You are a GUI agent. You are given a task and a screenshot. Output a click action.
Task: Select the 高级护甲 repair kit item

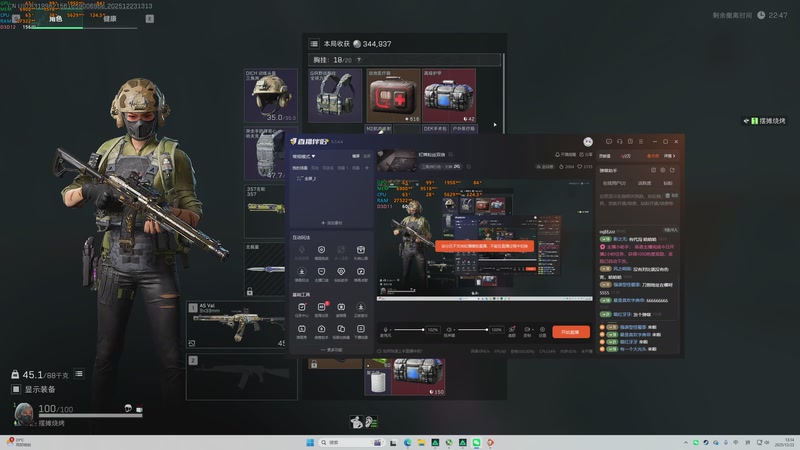click(x=449, y=95)
